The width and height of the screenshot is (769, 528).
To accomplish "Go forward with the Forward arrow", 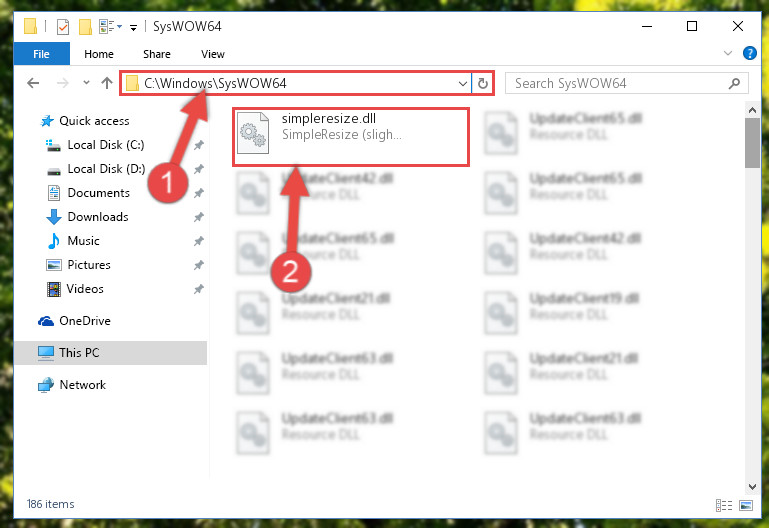I will click(x=63, y=83).
